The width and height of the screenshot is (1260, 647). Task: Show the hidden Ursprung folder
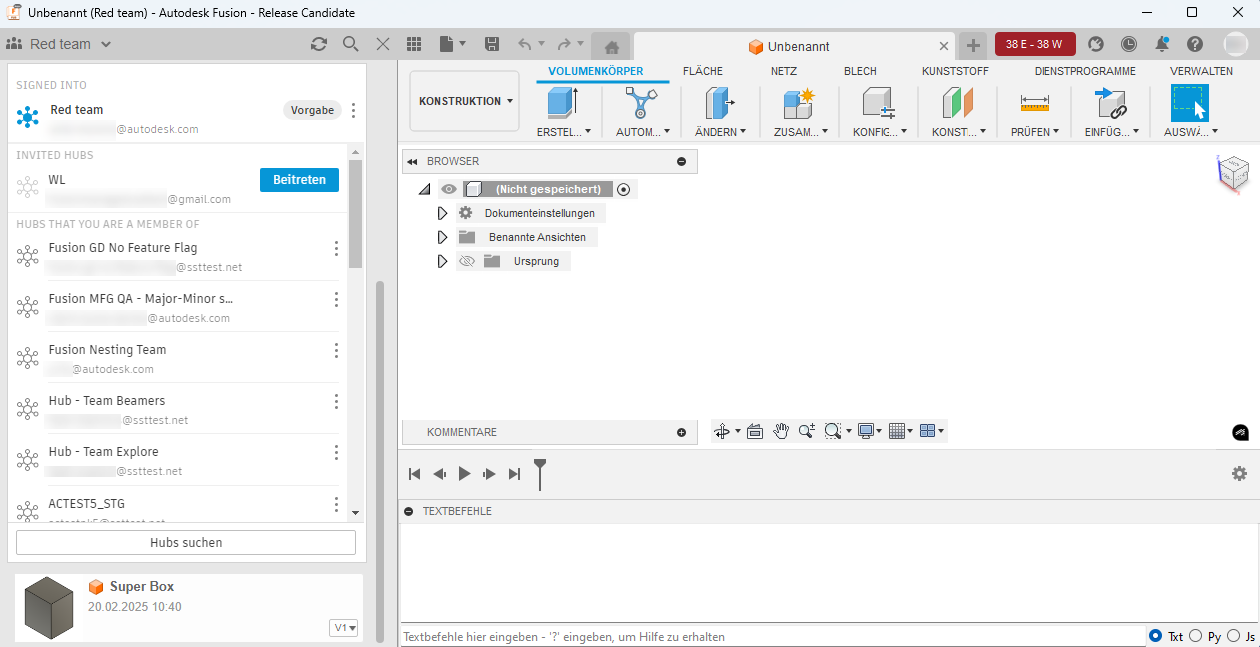(x=466, y=261)
